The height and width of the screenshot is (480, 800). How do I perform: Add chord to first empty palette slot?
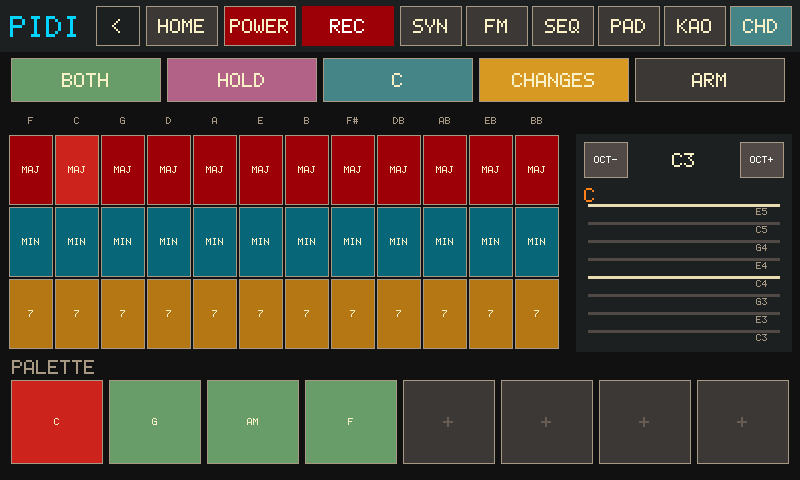coord(448,422)
